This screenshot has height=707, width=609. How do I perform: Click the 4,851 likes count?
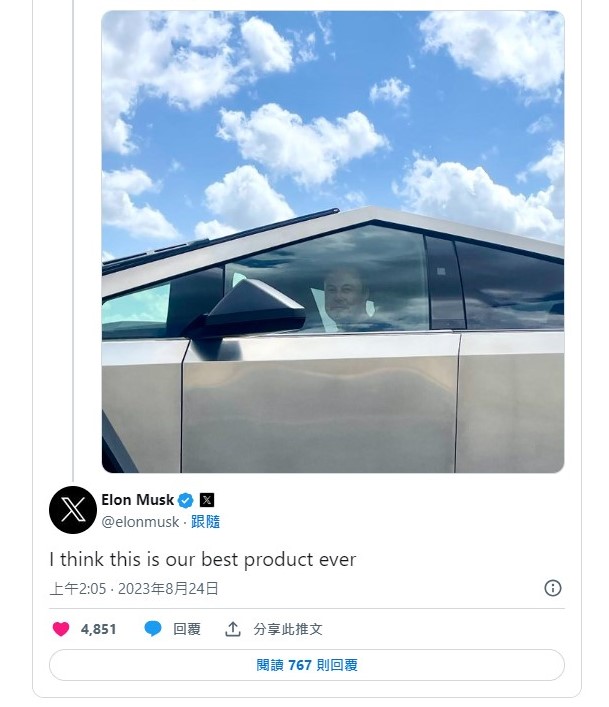pyautogui.click(x=99, y=629)
